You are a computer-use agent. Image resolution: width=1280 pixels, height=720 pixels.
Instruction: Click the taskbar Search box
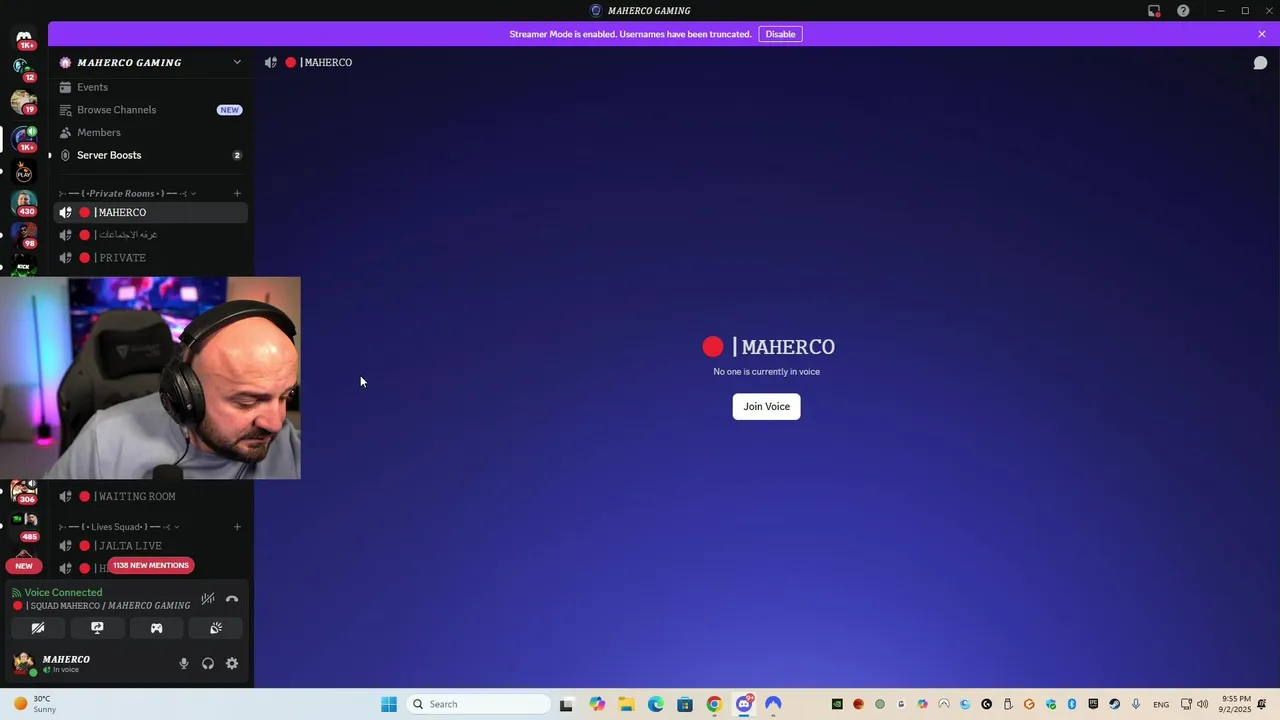480,704
